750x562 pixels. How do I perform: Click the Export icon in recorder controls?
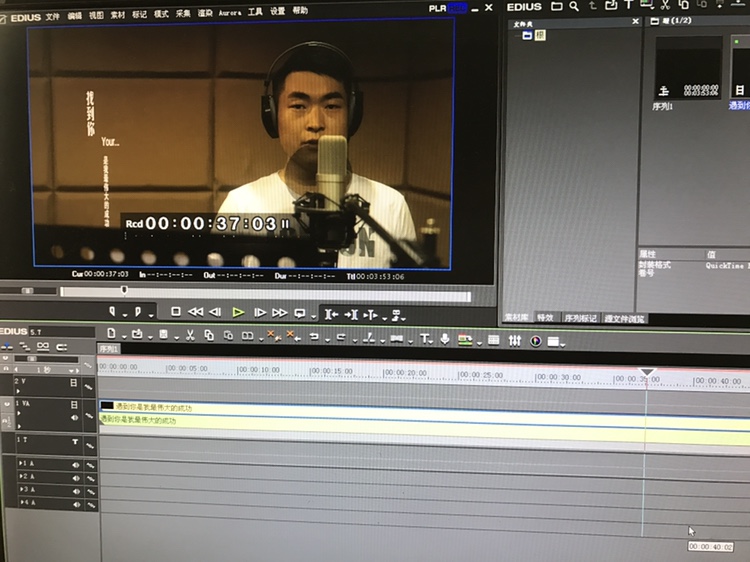396,315
